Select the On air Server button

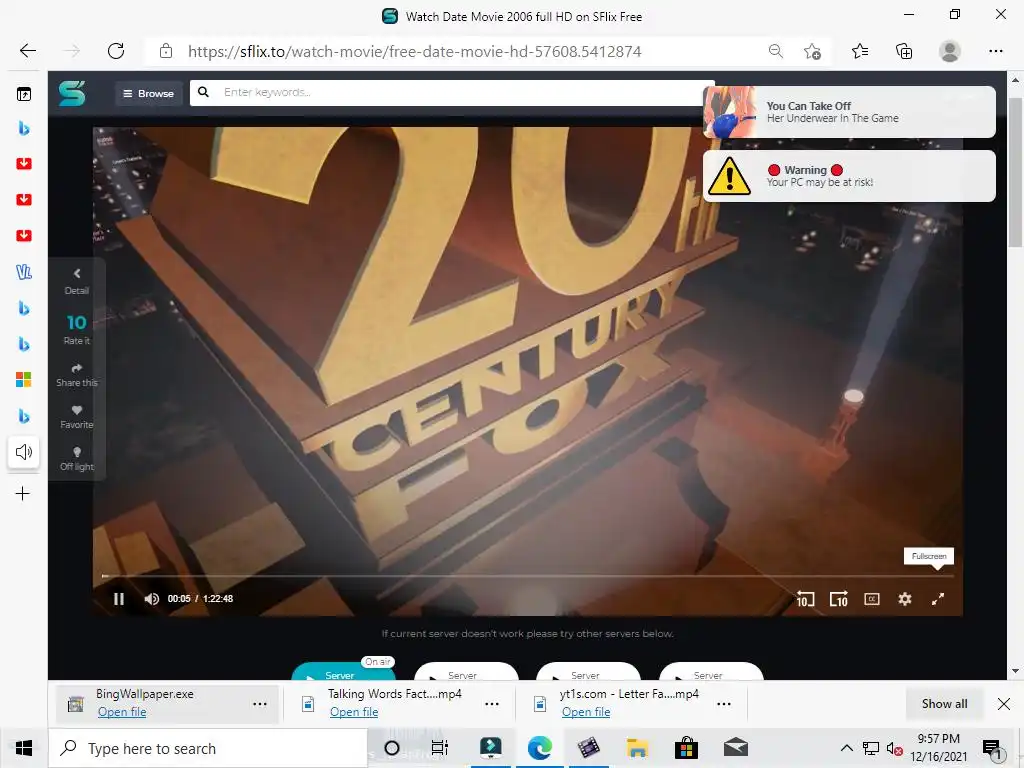click(x=343, y=671)
